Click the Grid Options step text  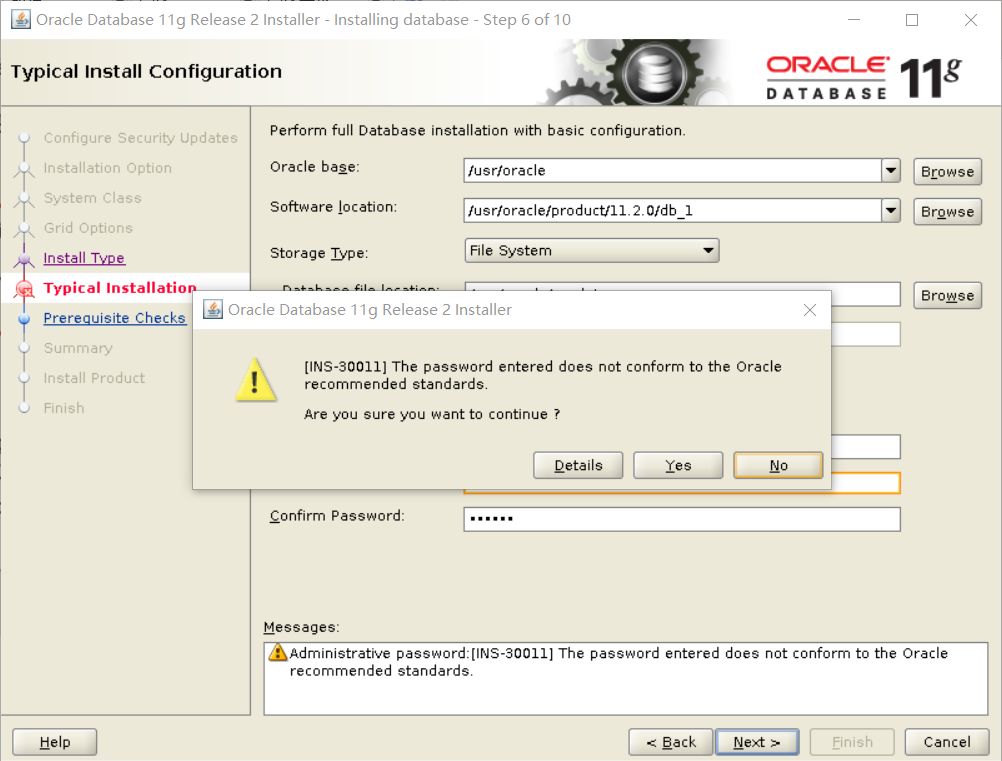click(88, 227)
